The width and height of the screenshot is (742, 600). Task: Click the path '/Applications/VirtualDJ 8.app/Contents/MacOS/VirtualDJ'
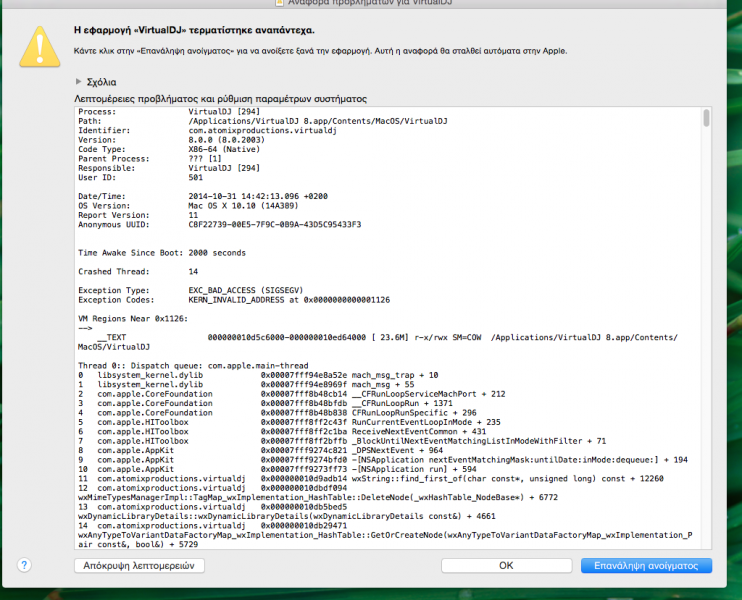[x=318, y=121]
